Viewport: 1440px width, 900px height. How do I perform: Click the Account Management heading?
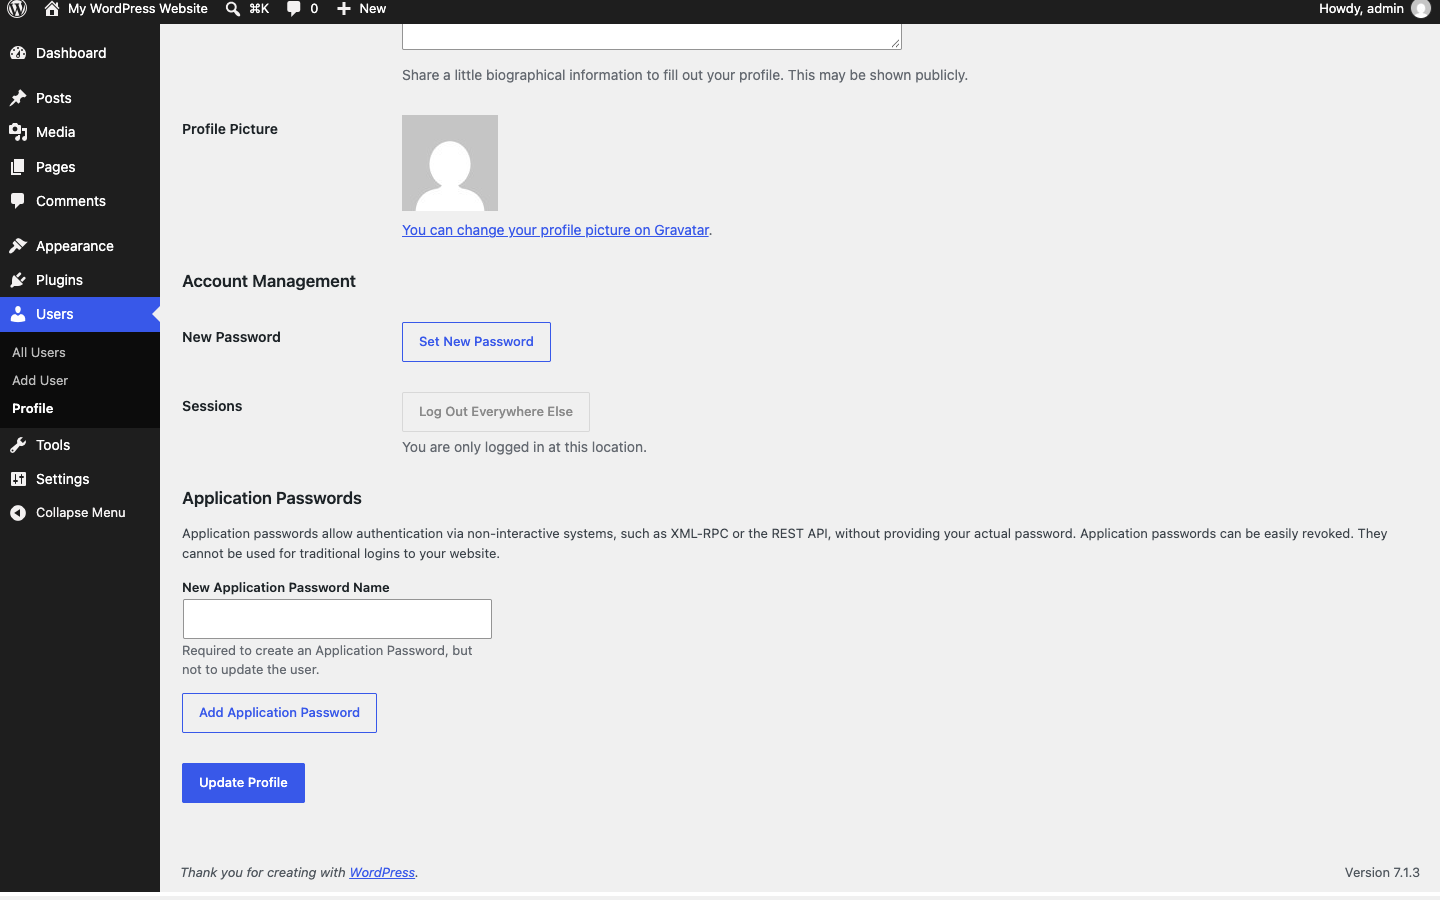tap(269, 282)
